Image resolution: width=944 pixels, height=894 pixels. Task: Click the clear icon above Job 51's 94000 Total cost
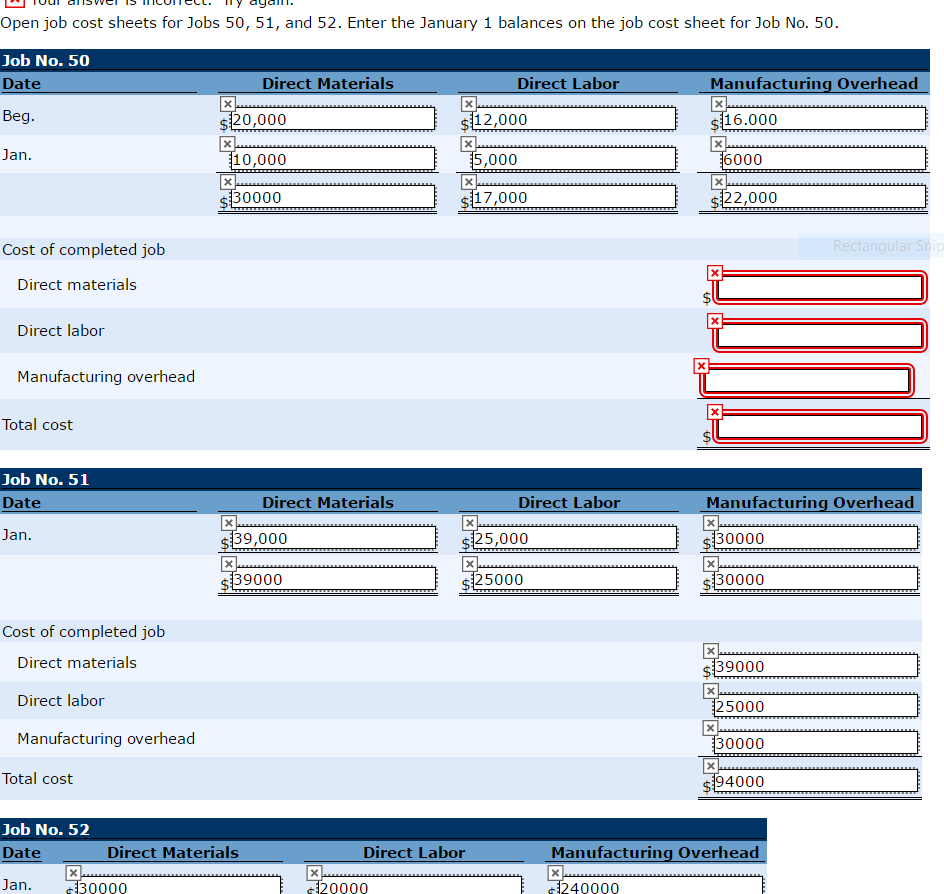(x=711, y=765)
